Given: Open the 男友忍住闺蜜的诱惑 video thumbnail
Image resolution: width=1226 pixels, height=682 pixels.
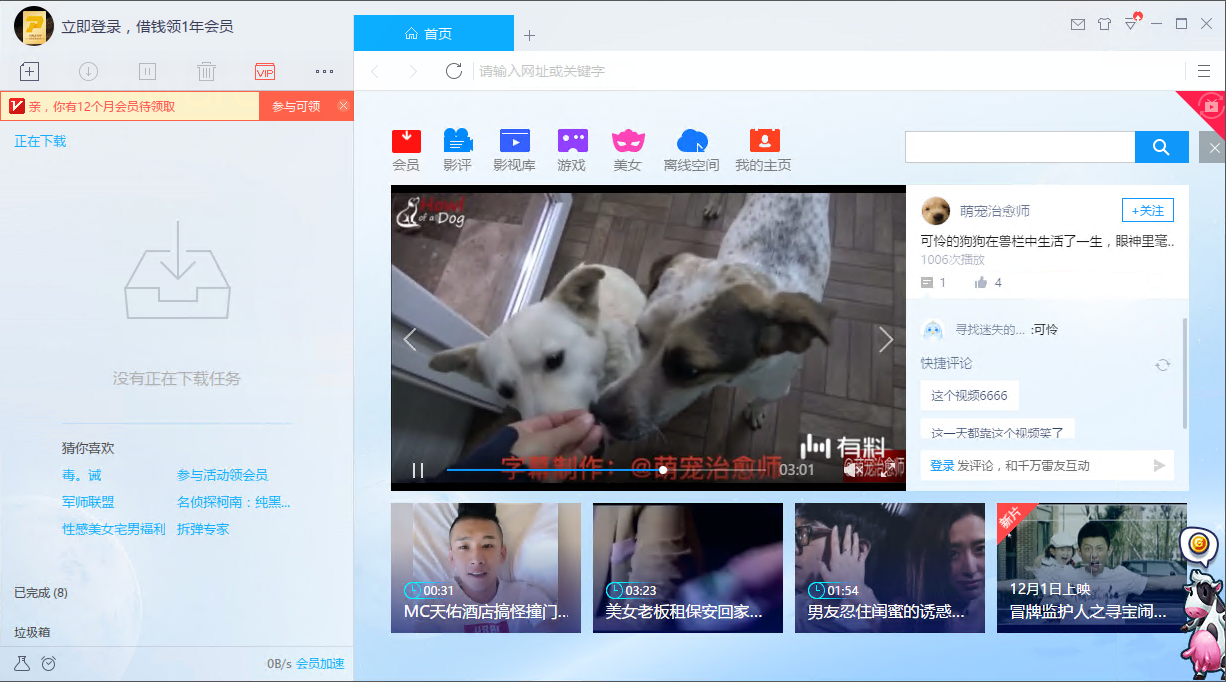Looking at the screenshot, I should click(890, 568).
